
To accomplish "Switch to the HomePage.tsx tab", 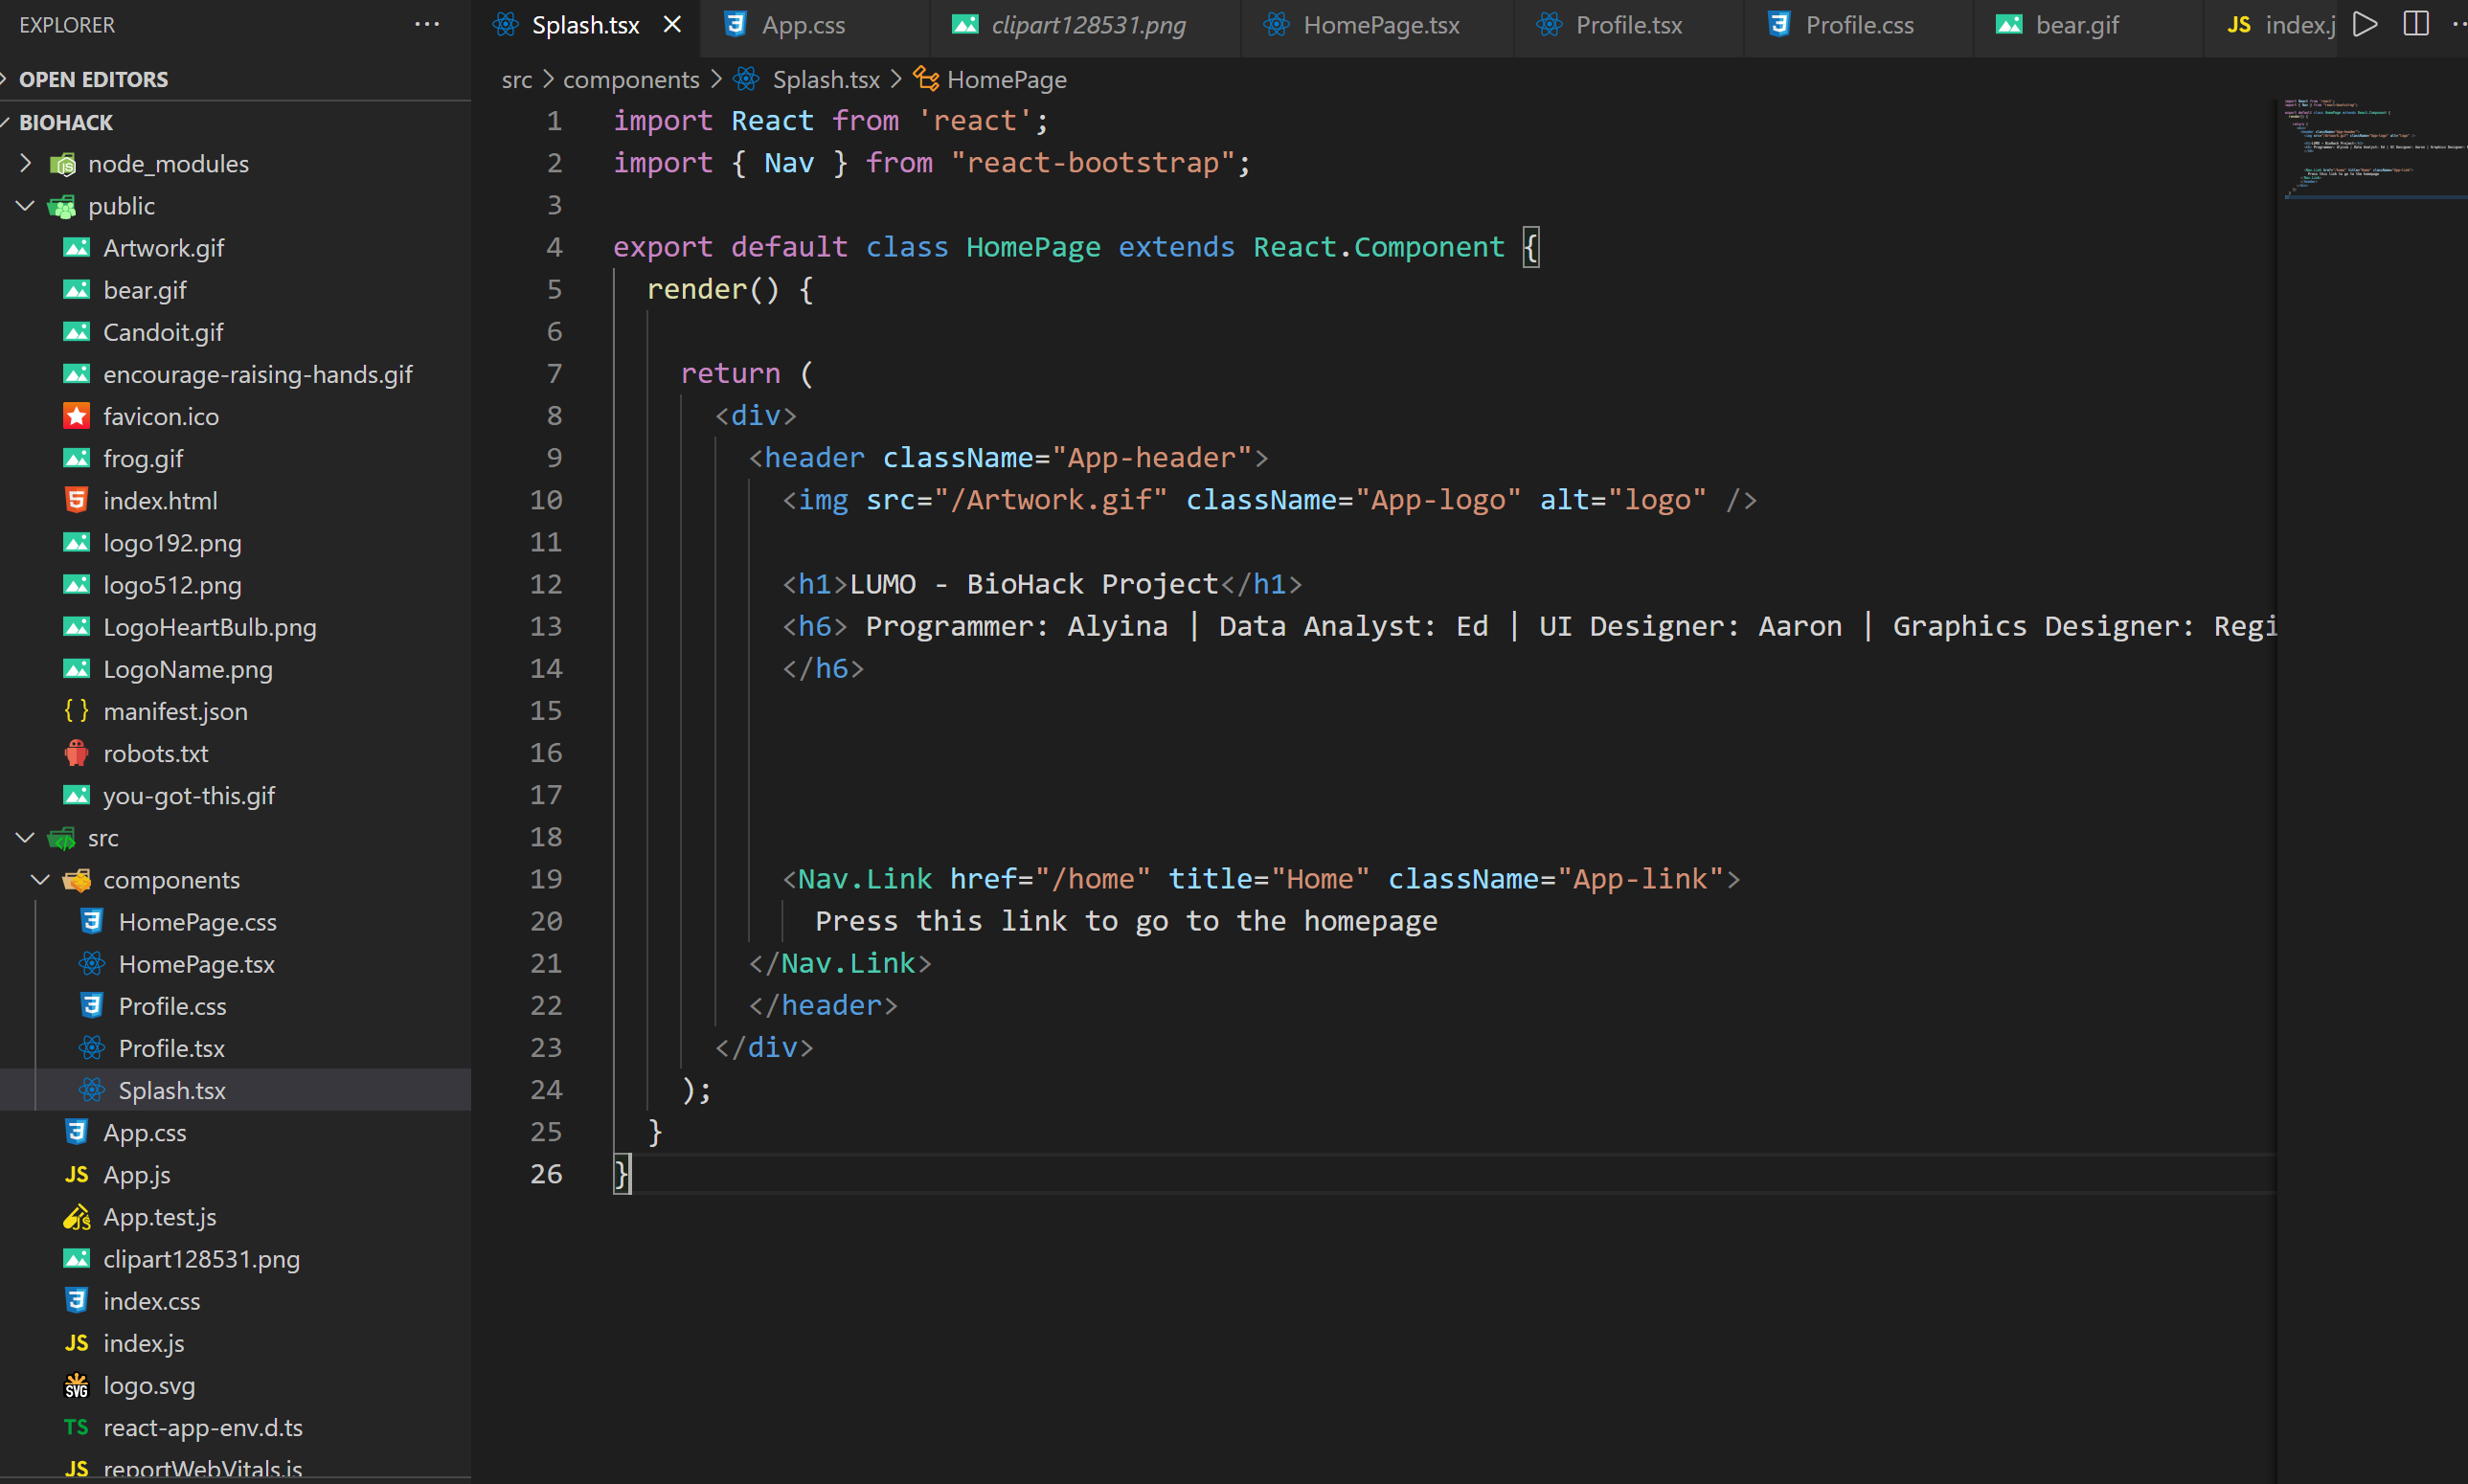I will (1380, 25).
